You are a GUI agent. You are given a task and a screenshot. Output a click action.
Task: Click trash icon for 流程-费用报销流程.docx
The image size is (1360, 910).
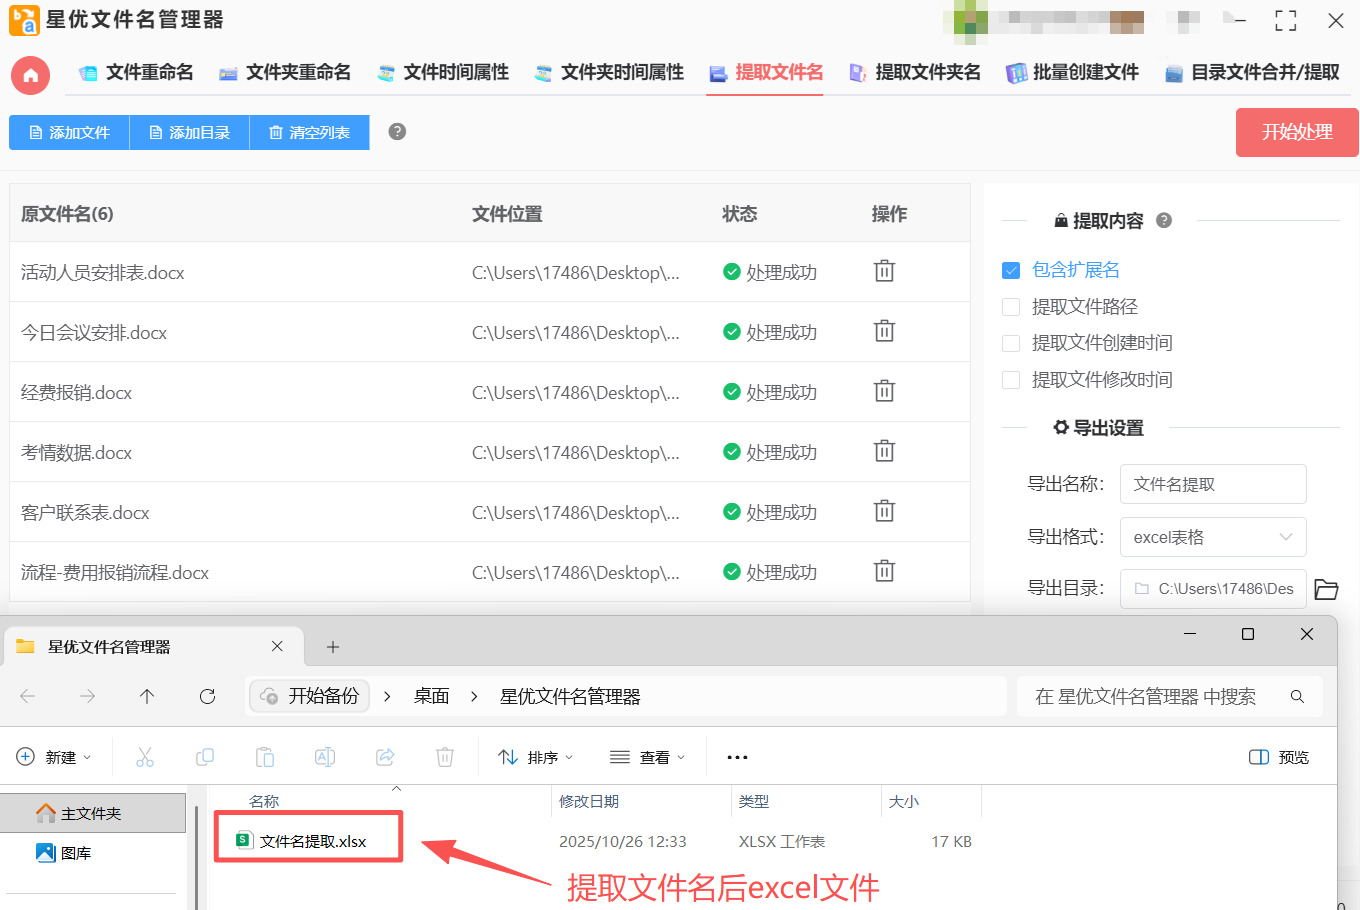[x=884, y=571]
